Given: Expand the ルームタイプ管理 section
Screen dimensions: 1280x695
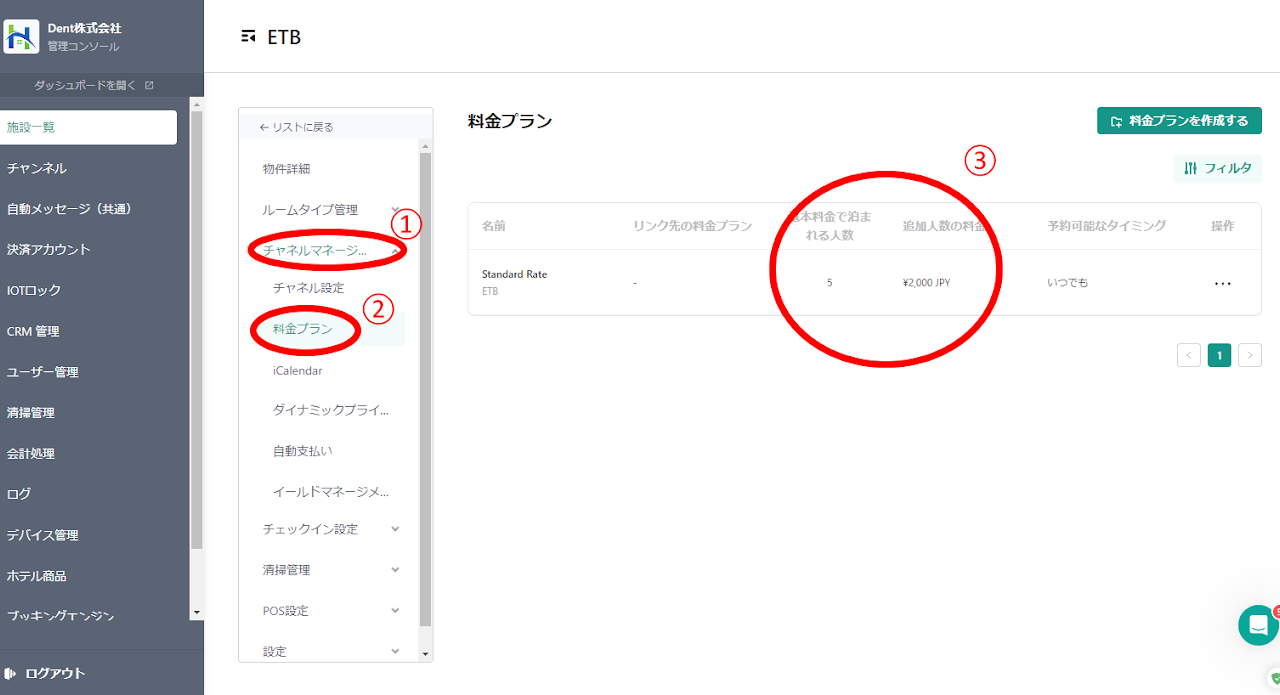Looking at the screenshot, I should click(x=395, y=209).
